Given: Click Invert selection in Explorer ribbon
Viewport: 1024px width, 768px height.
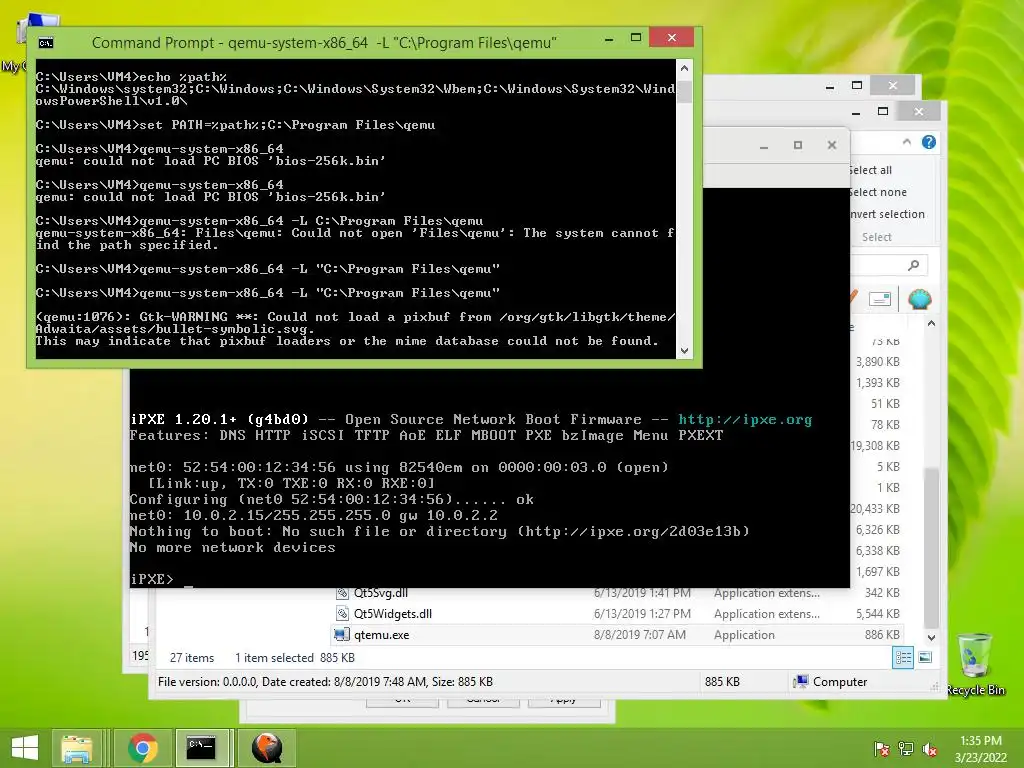Looking at the screenshot, I should click(887, 214).
